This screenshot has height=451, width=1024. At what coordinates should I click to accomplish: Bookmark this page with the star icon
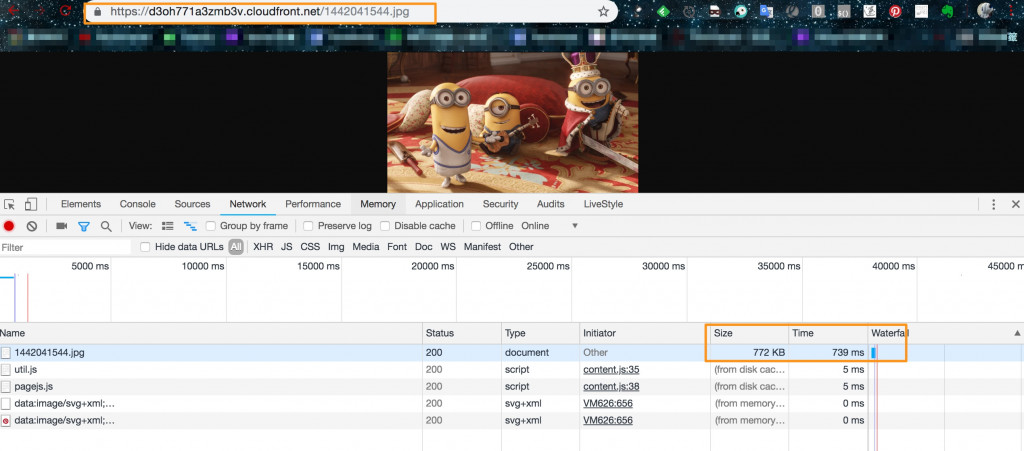(603, 11)
